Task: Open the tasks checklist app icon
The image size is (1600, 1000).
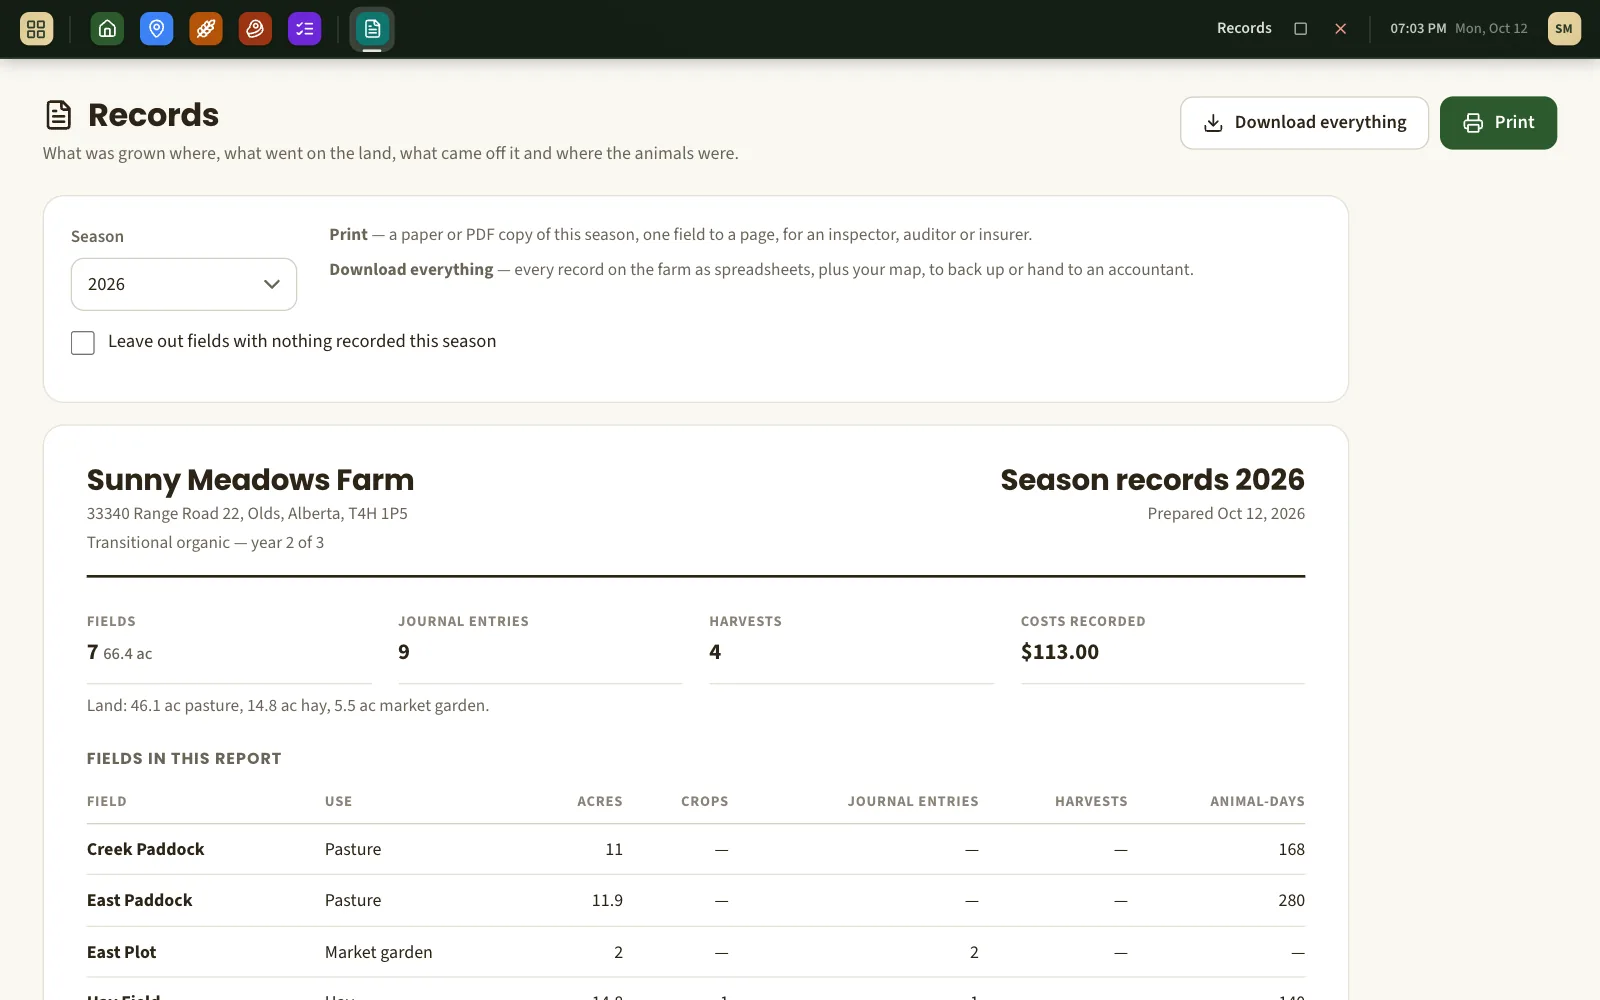Action: click(305, 29)
